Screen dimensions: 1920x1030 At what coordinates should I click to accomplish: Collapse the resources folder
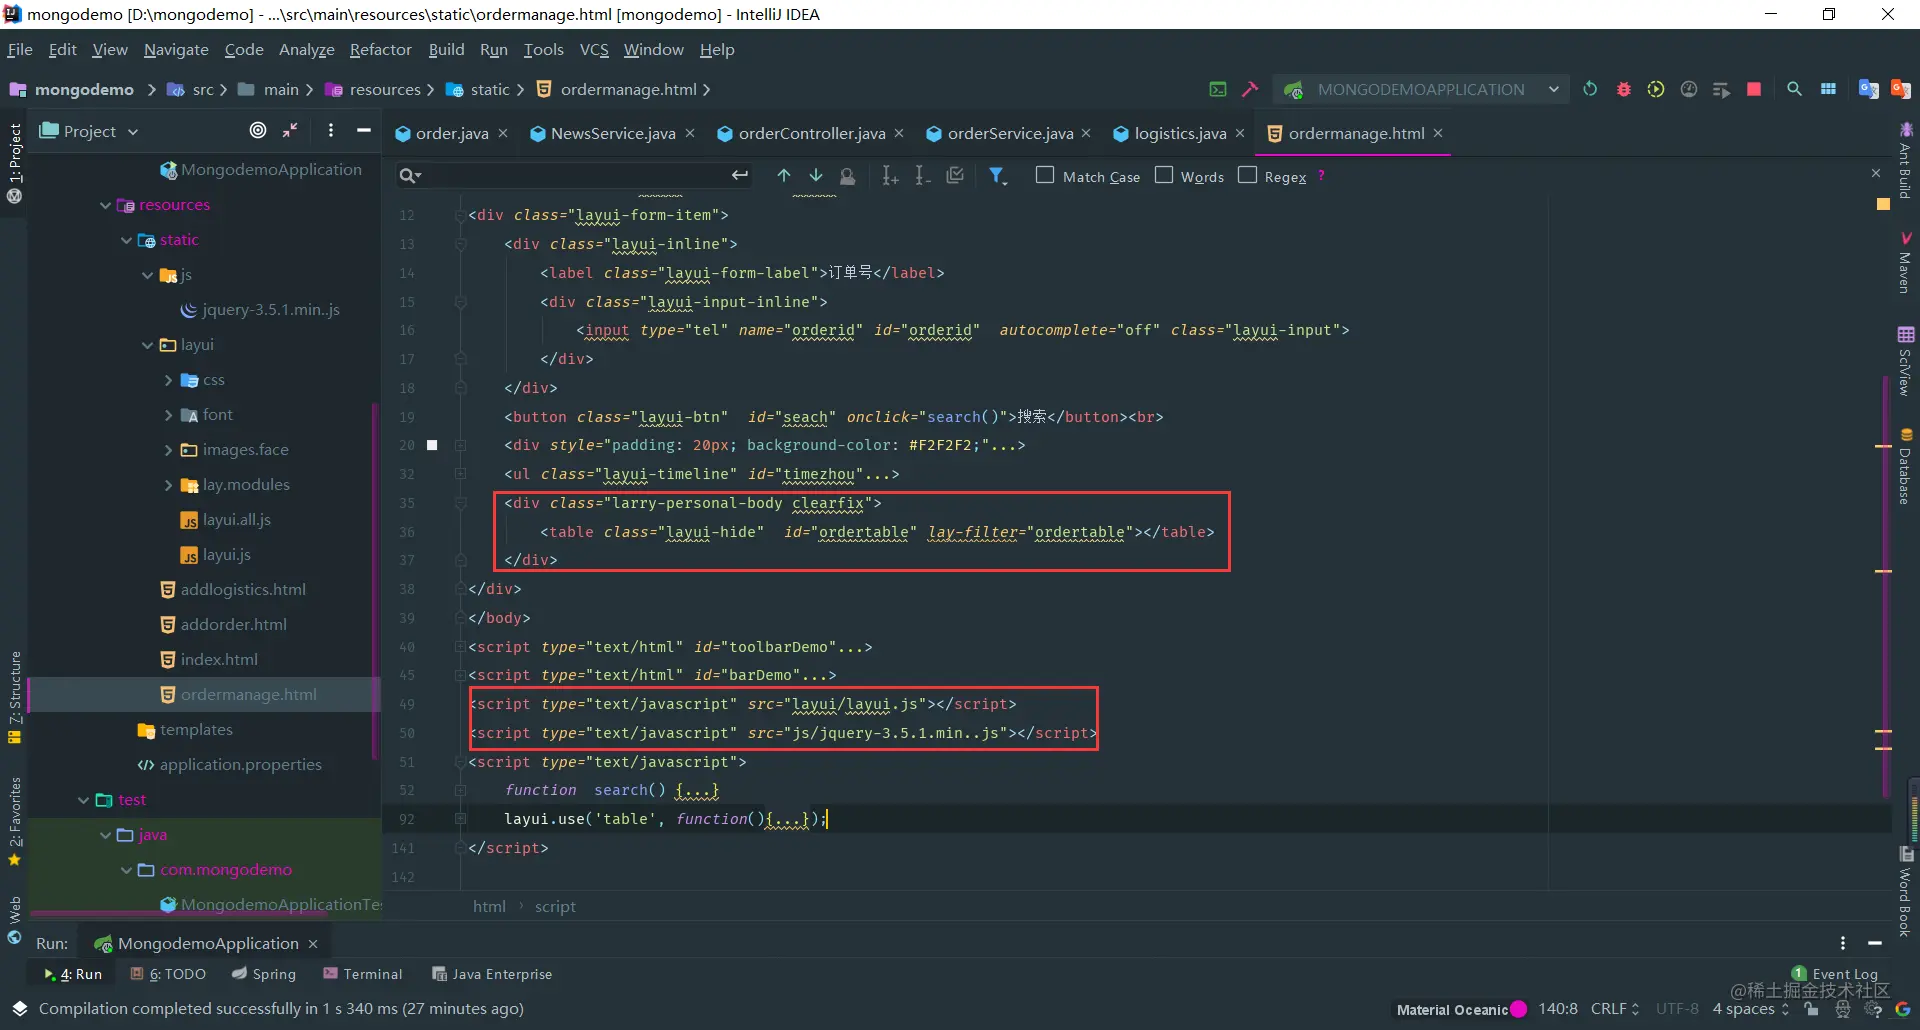(105, 205)
